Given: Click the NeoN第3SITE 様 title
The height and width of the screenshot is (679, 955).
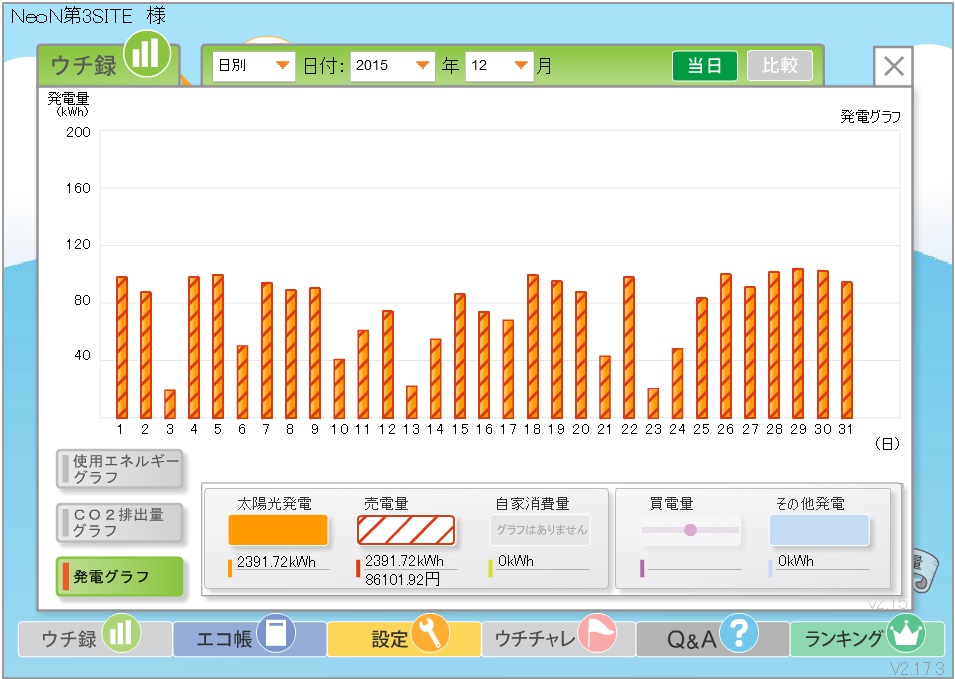Looking at the screenshot, I should [88, 16].
